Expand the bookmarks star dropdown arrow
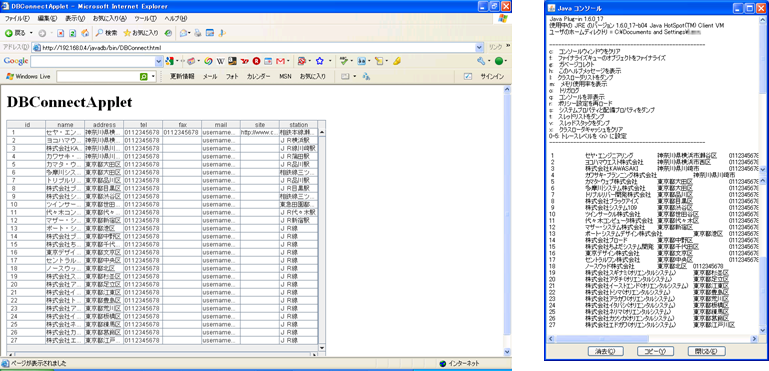 tap(330, 61)
